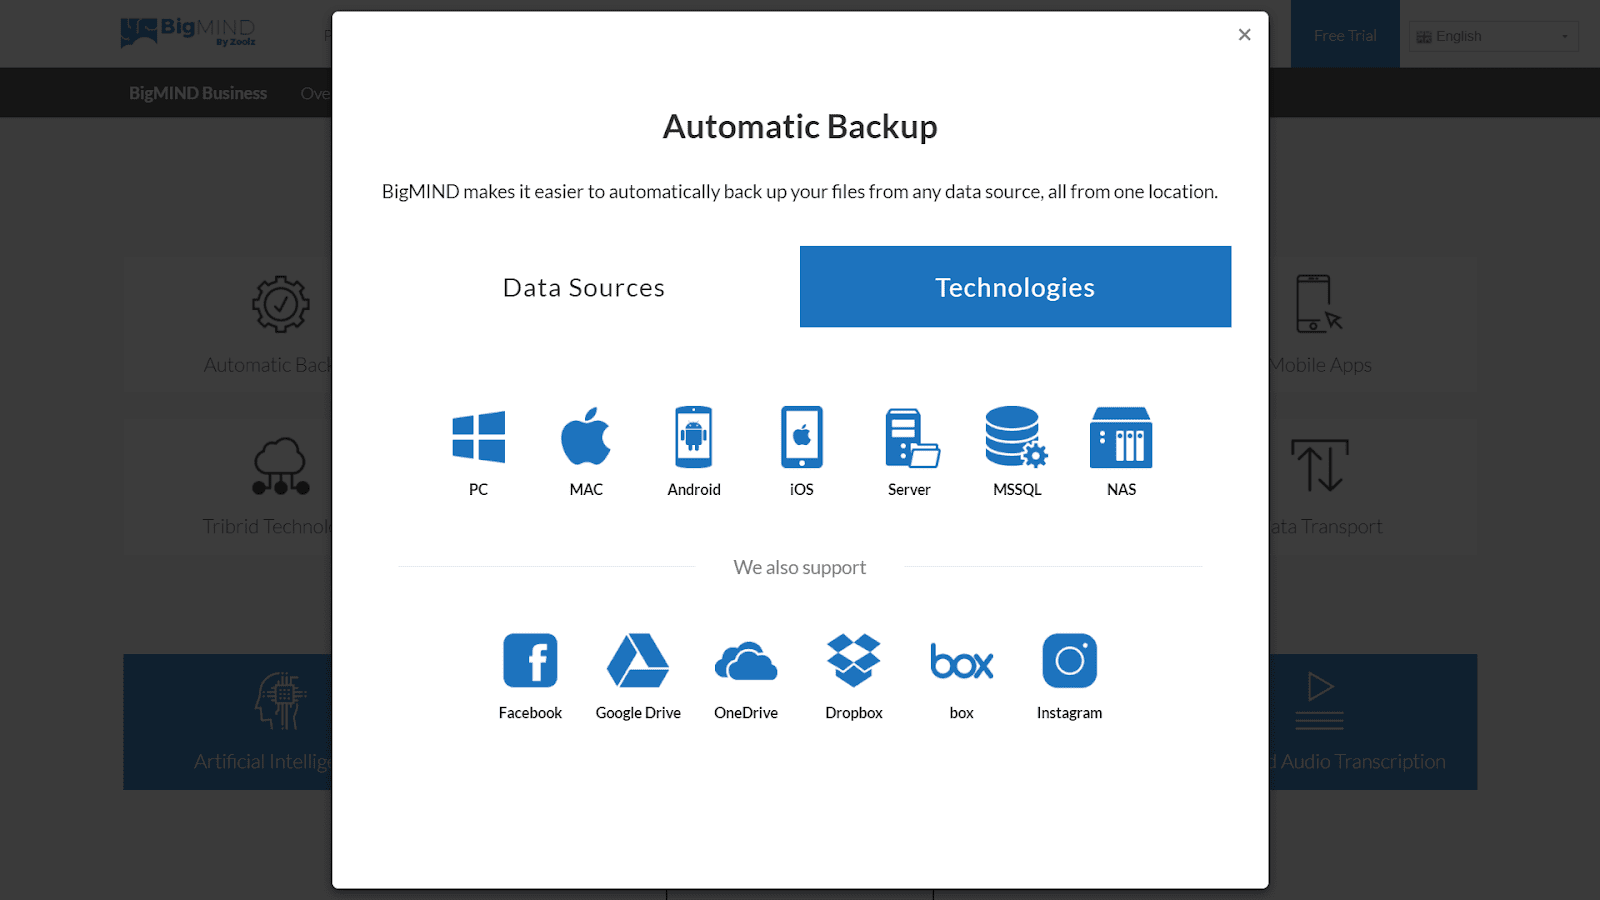The width and height of the screenshot is (1600, 900).
Task: Click the Apple MAC icon
Action: 586,436
